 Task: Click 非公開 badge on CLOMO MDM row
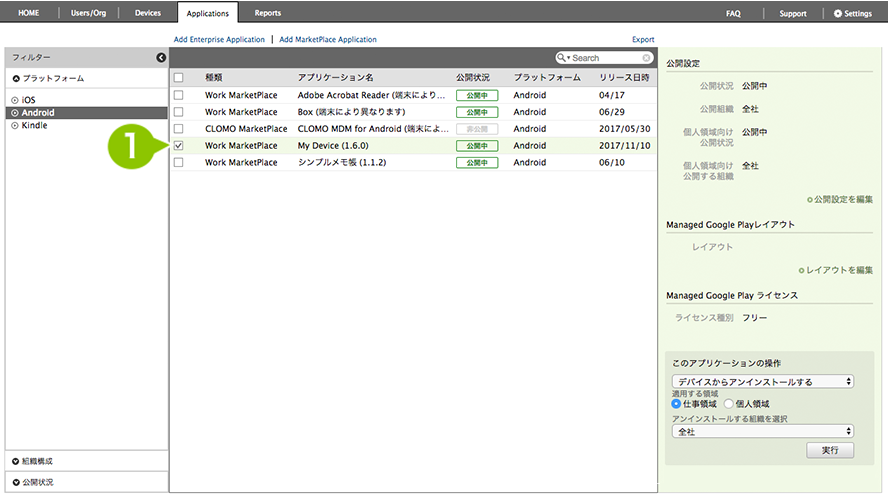point(477,129)
